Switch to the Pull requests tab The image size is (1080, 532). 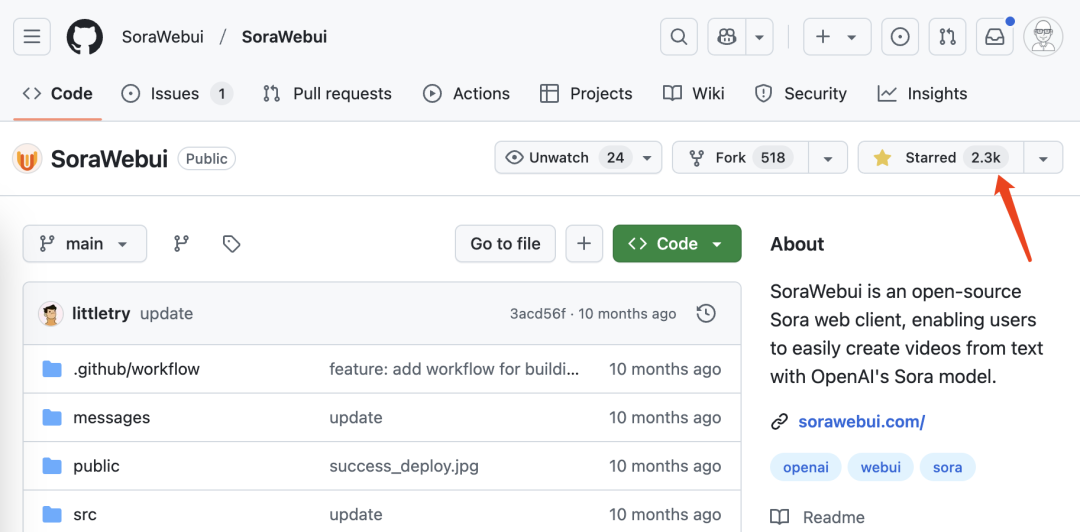(x=327, y=94)
